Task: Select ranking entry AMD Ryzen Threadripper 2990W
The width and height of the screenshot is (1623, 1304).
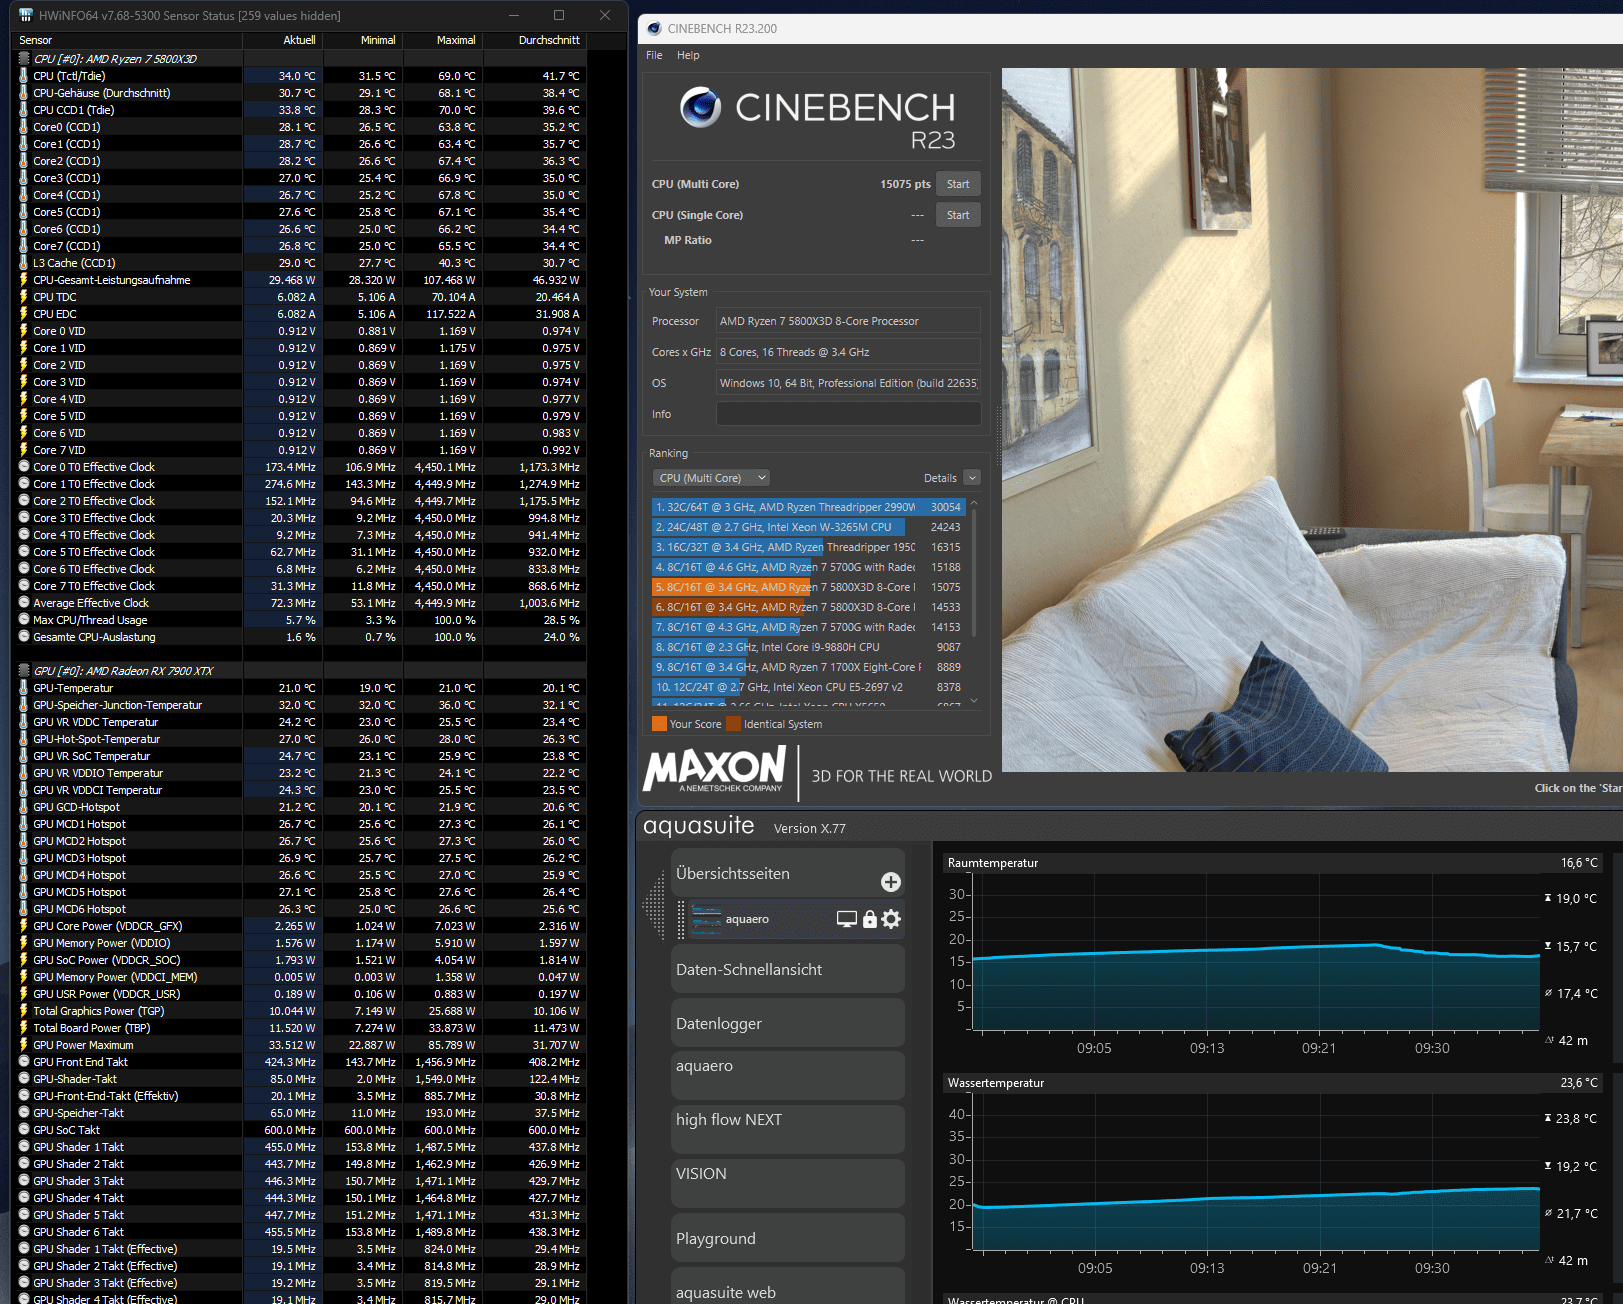Action: click(x=808, y=507)
